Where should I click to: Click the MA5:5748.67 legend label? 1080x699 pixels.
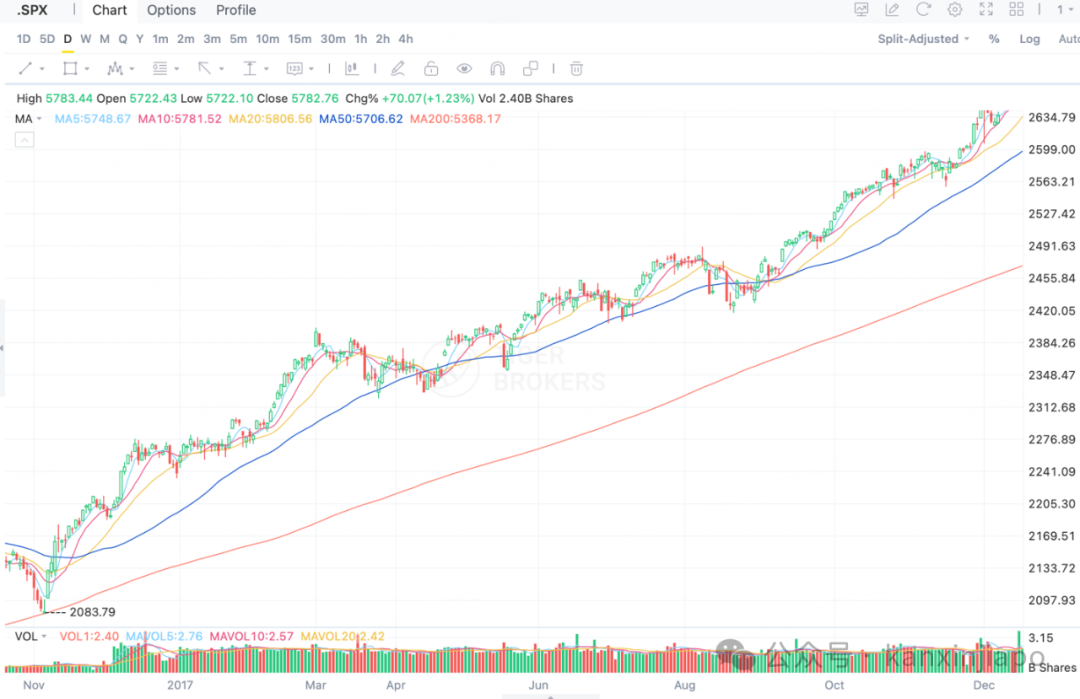(92, 118)
